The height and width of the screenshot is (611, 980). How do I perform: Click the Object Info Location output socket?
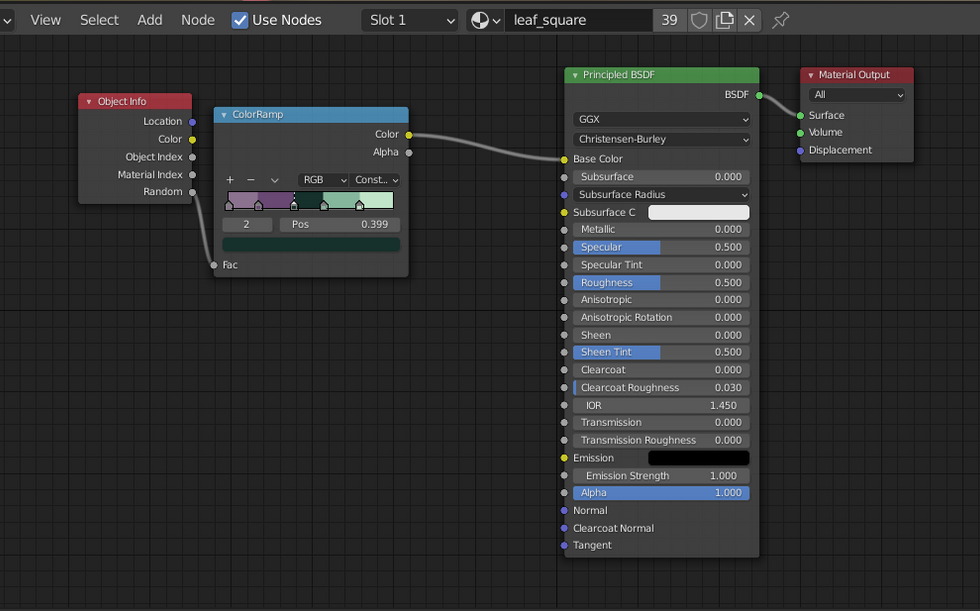point(192,122)
